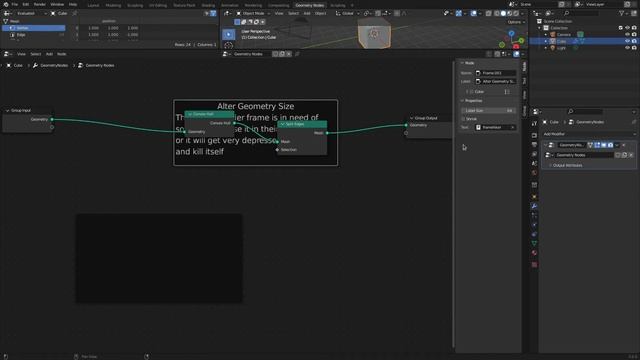Viewport: 640px width, 360px height.
Task: Toggle spreadsheet pin icon
Action: click(75, 13)
